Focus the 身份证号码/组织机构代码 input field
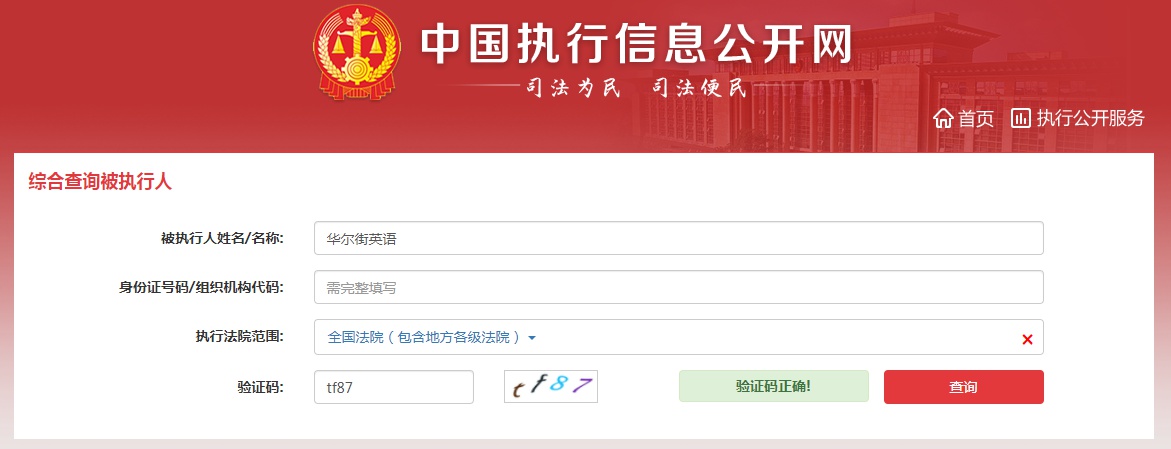The height and width of the screenshot is (449, 1171). click(679, 287)
